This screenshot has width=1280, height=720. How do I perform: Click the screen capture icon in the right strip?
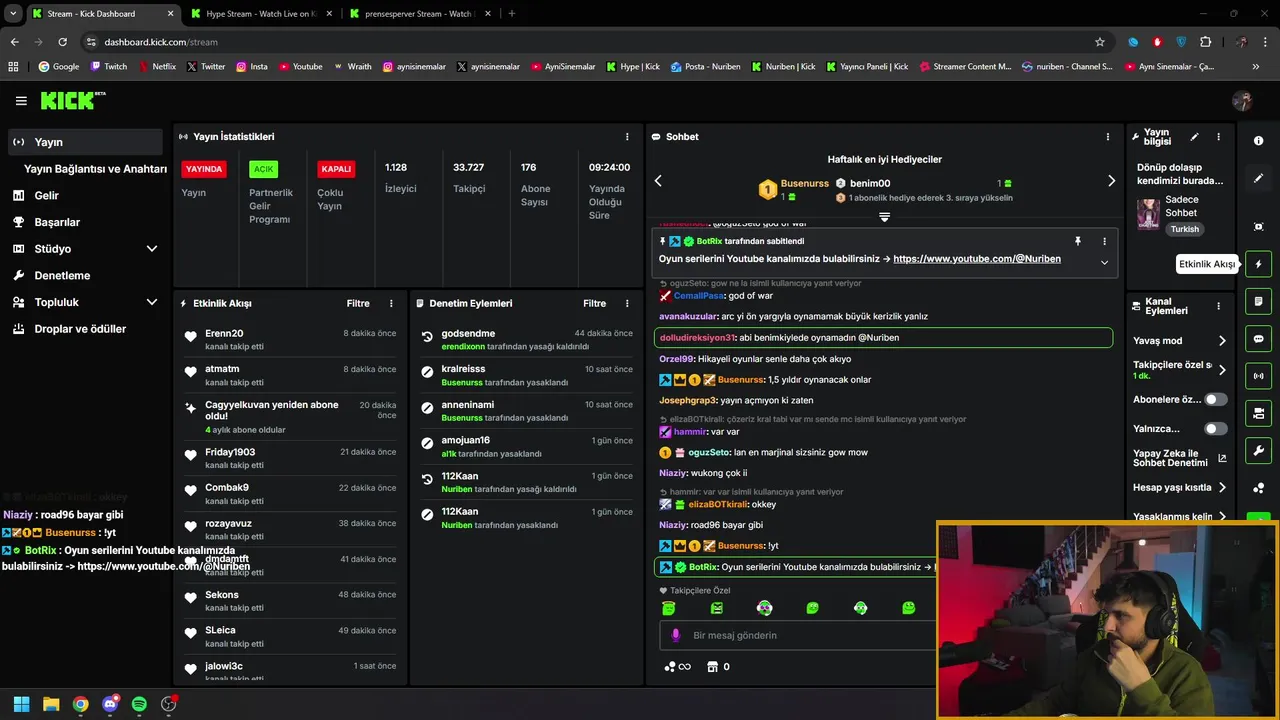1258,227
